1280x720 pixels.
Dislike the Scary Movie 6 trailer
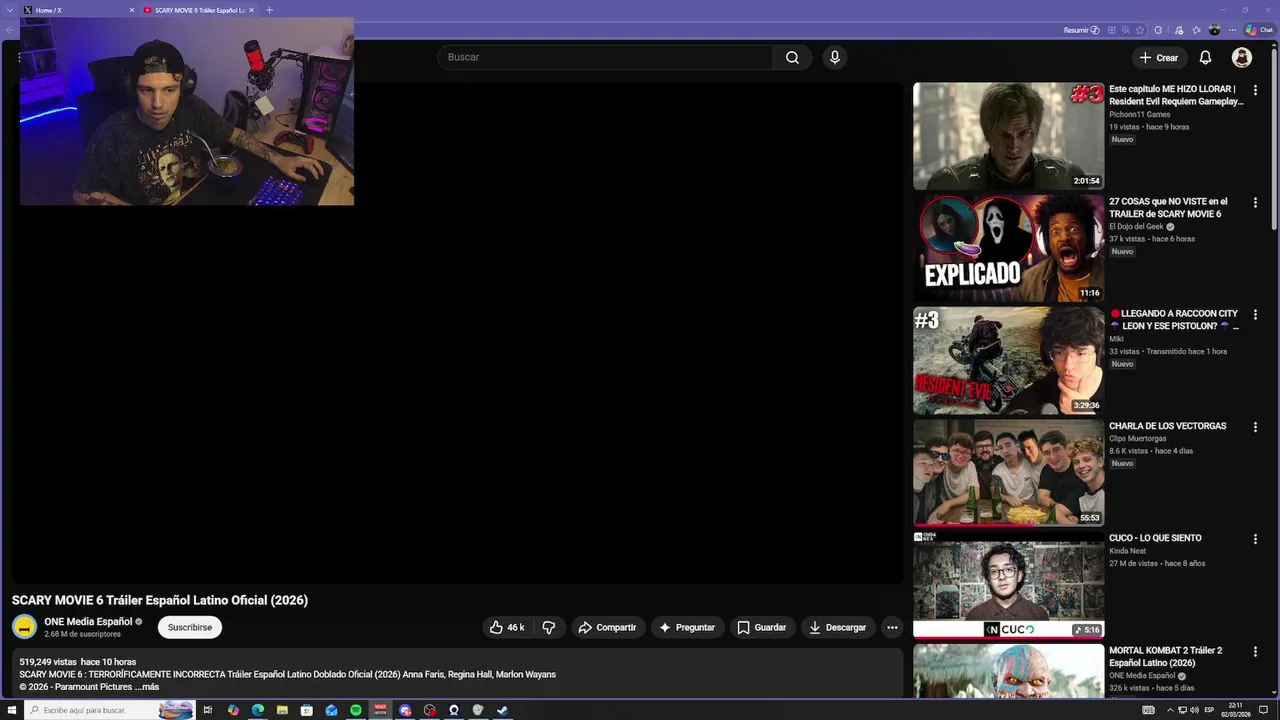point(548,628)
